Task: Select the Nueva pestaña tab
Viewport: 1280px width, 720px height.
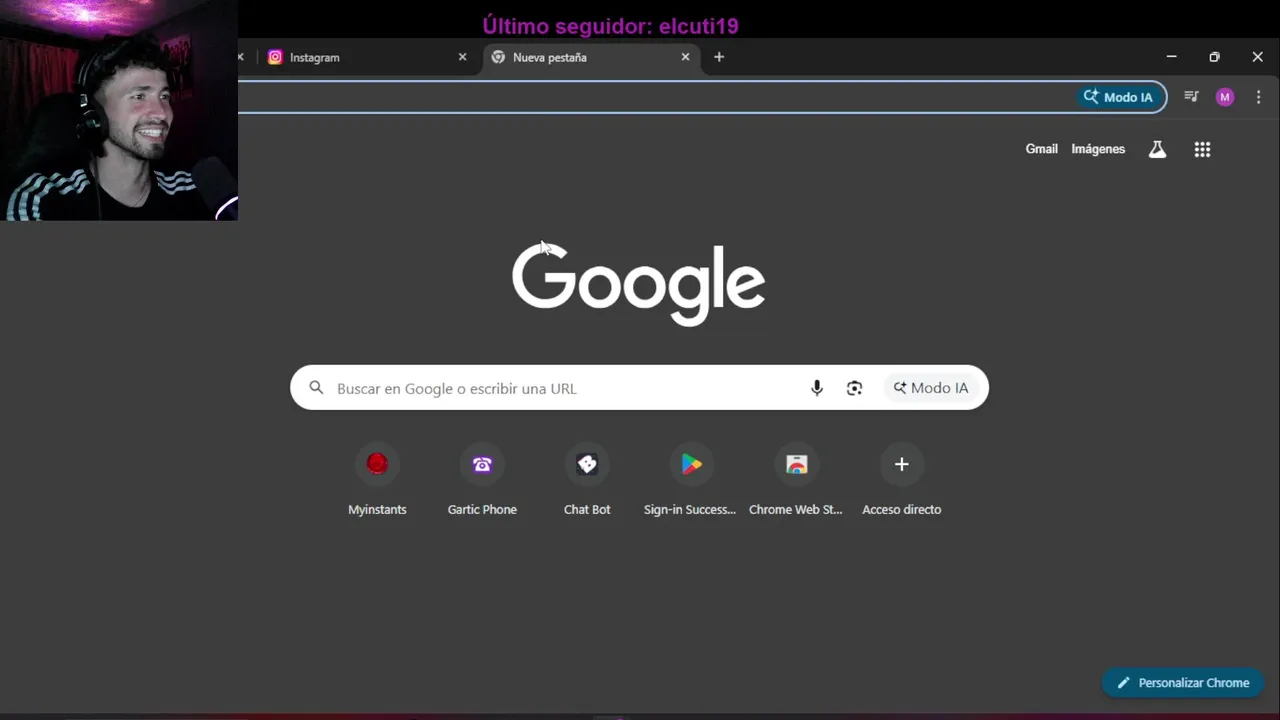Action: [x=590, y=57]
